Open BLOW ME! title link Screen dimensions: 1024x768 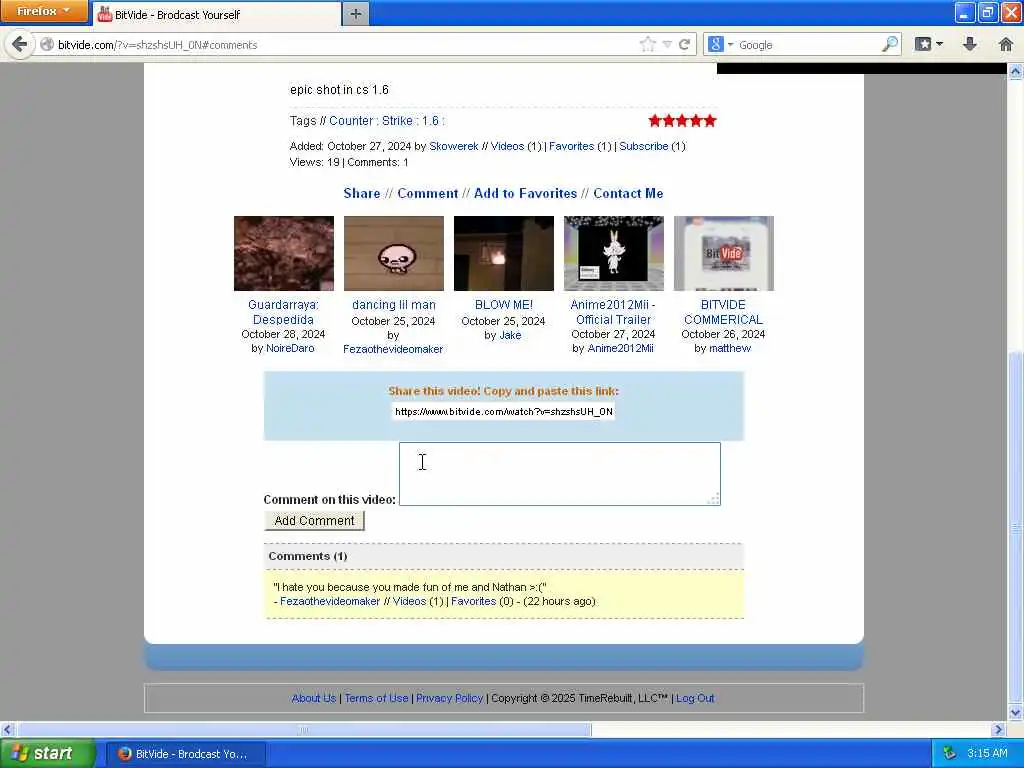point(504,305)
